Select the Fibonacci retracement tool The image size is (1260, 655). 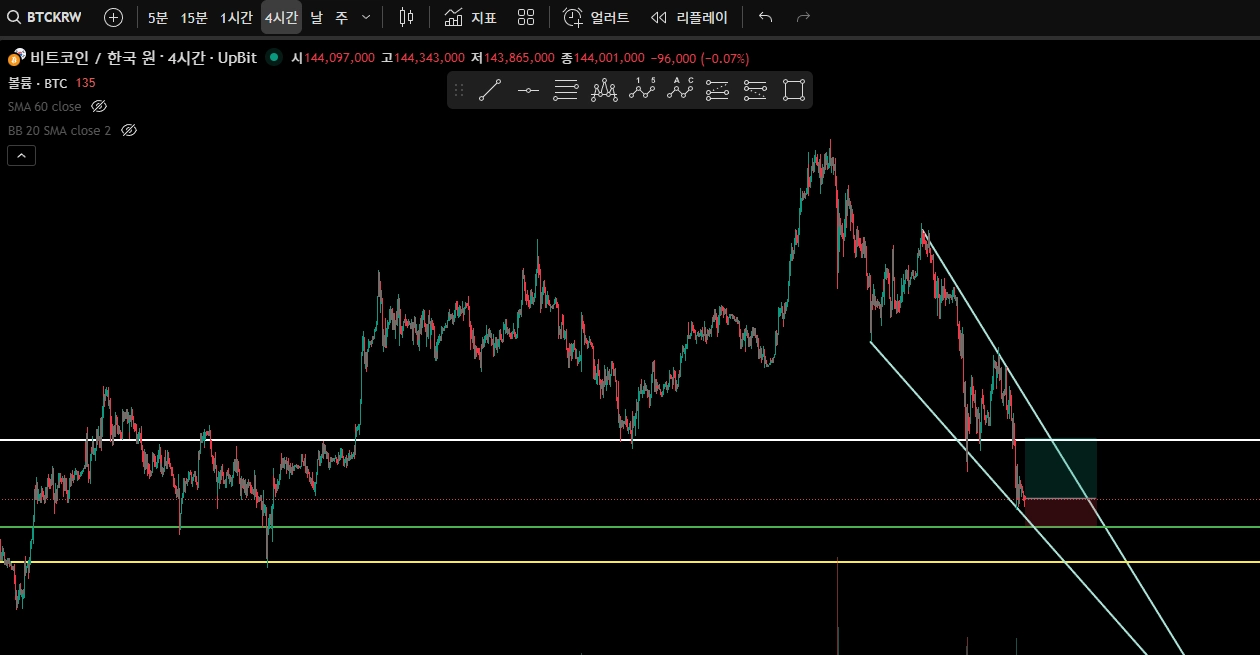coord(566,90)
